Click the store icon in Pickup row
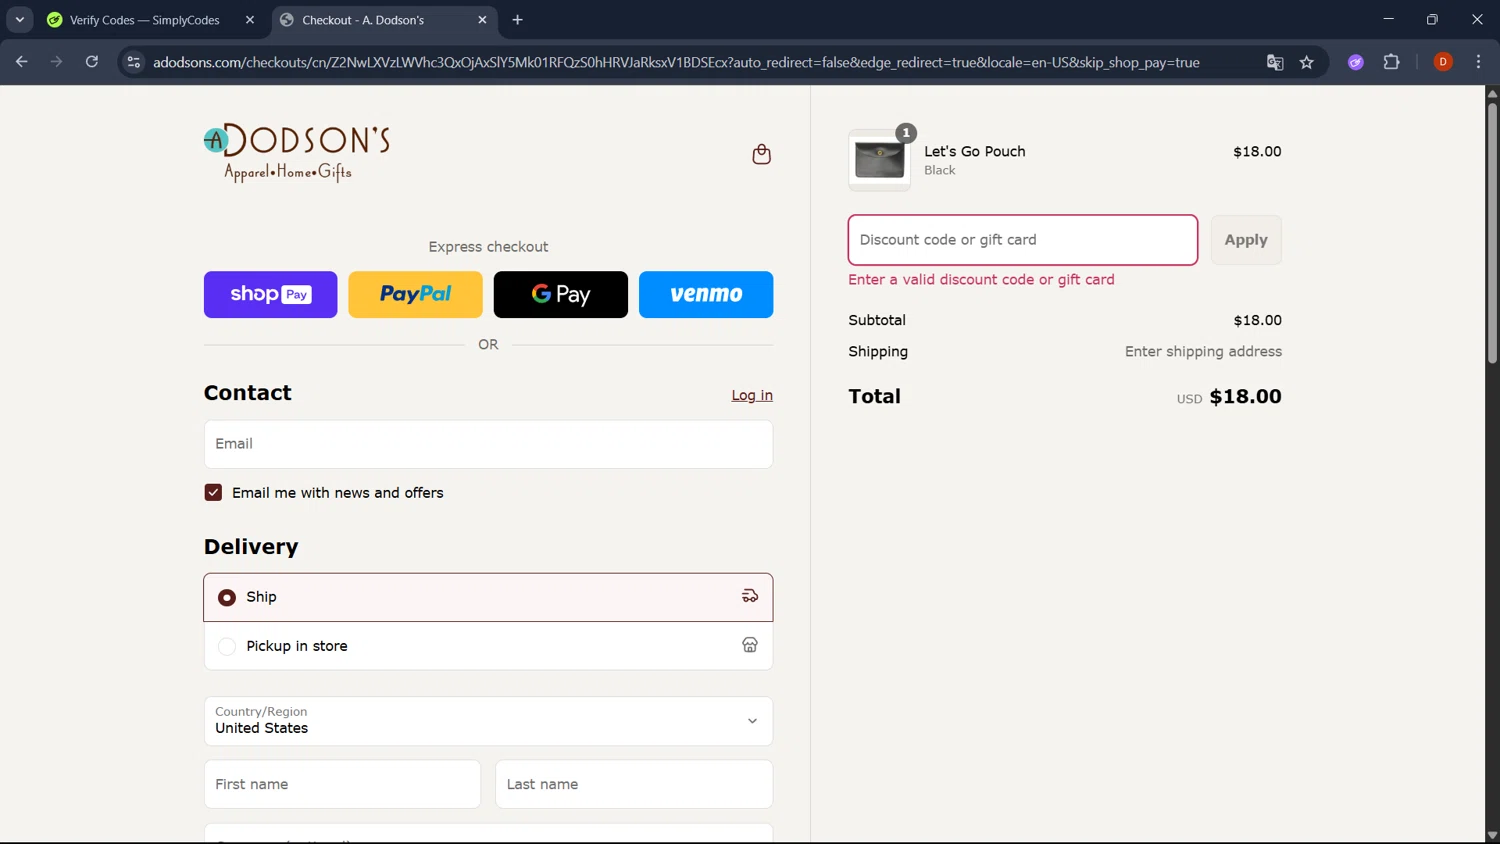 749,645
